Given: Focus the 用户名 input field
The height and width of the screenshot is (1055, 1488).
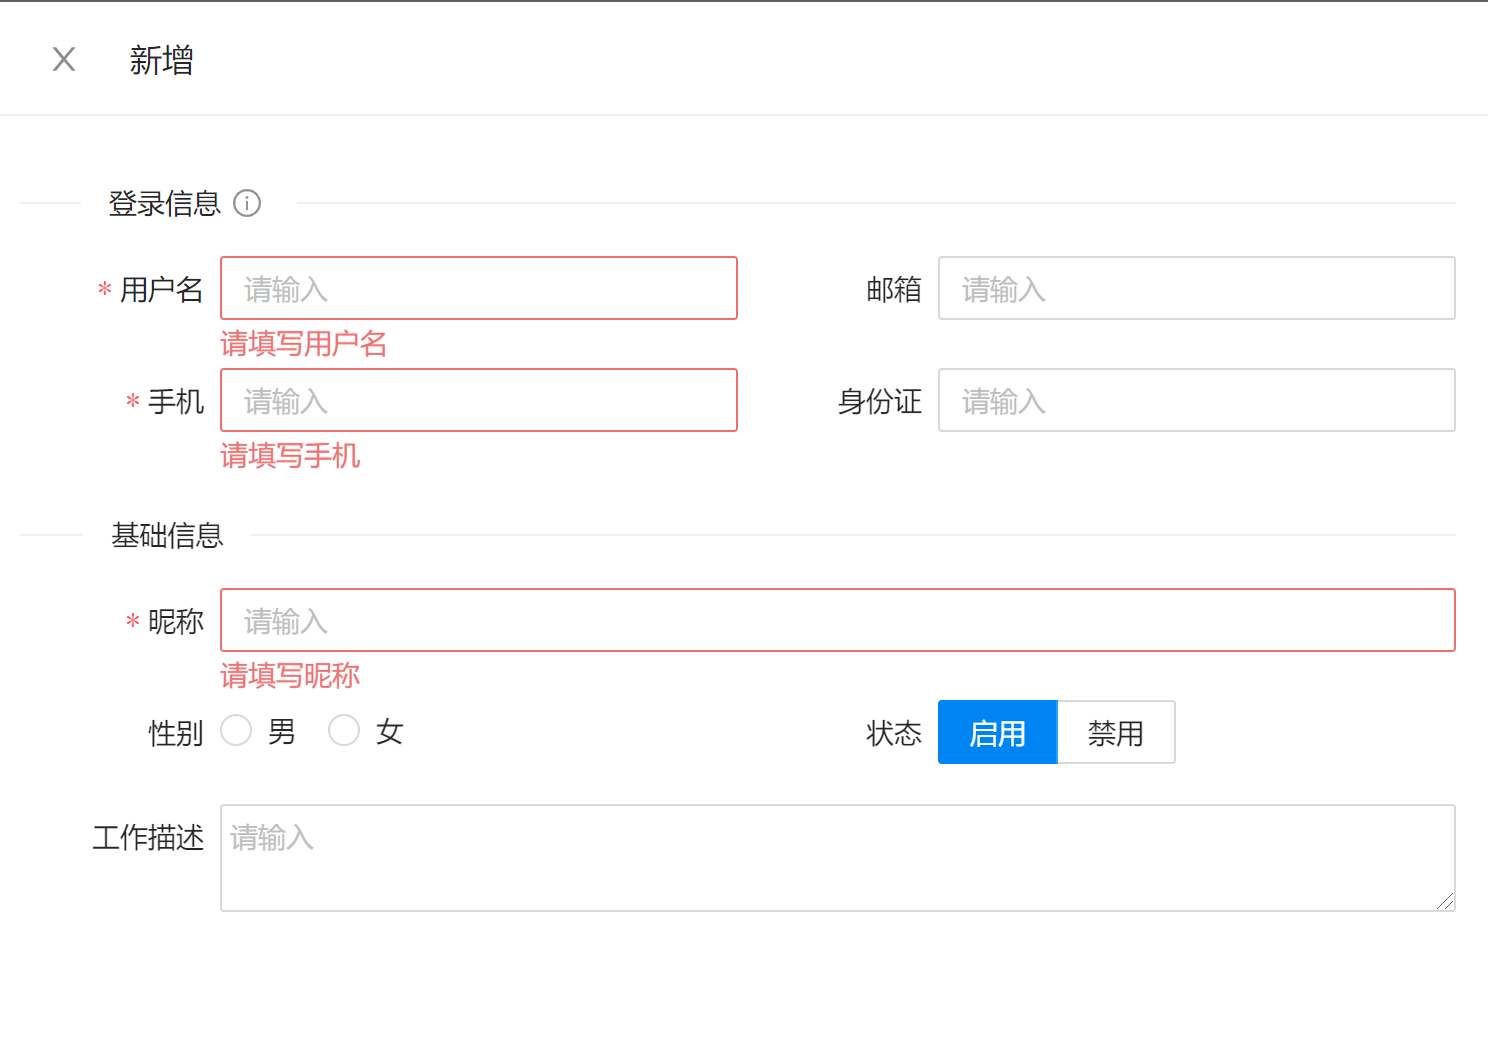Looking at the screenshot, I should pos(478,289).
